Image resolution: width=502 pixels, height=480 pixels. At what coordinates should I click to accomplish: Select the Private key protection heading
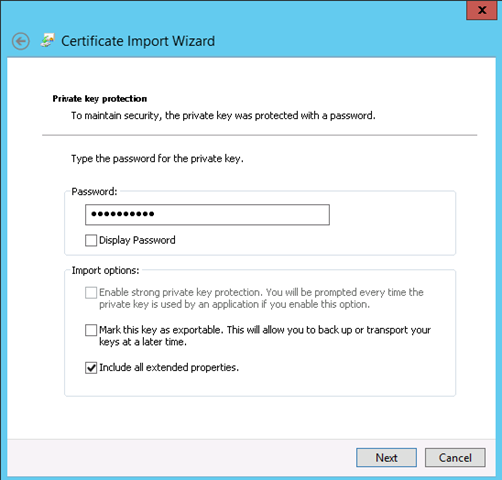[x=100, y=99]
